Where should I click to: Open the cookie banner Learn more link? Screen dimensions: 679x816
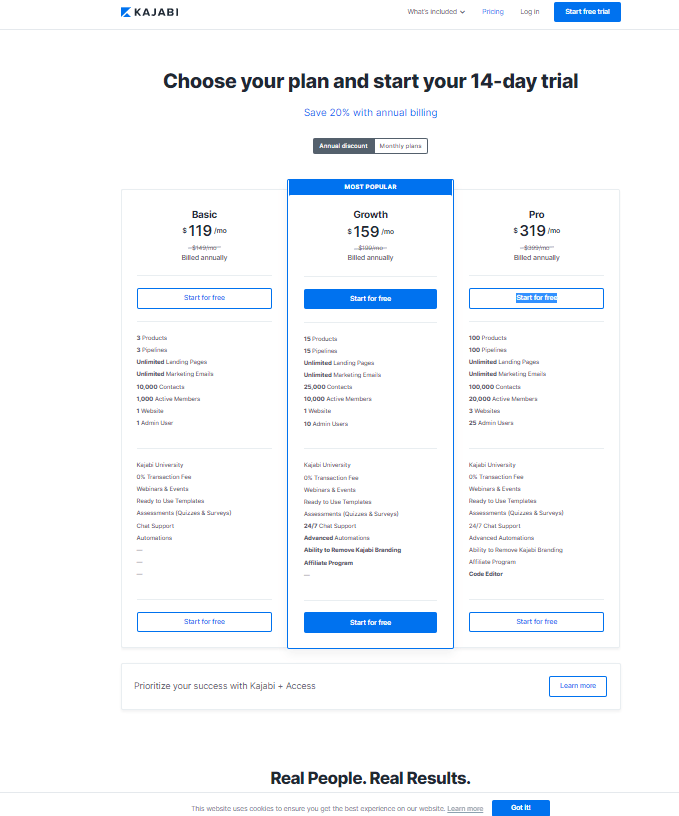point(465,808)
